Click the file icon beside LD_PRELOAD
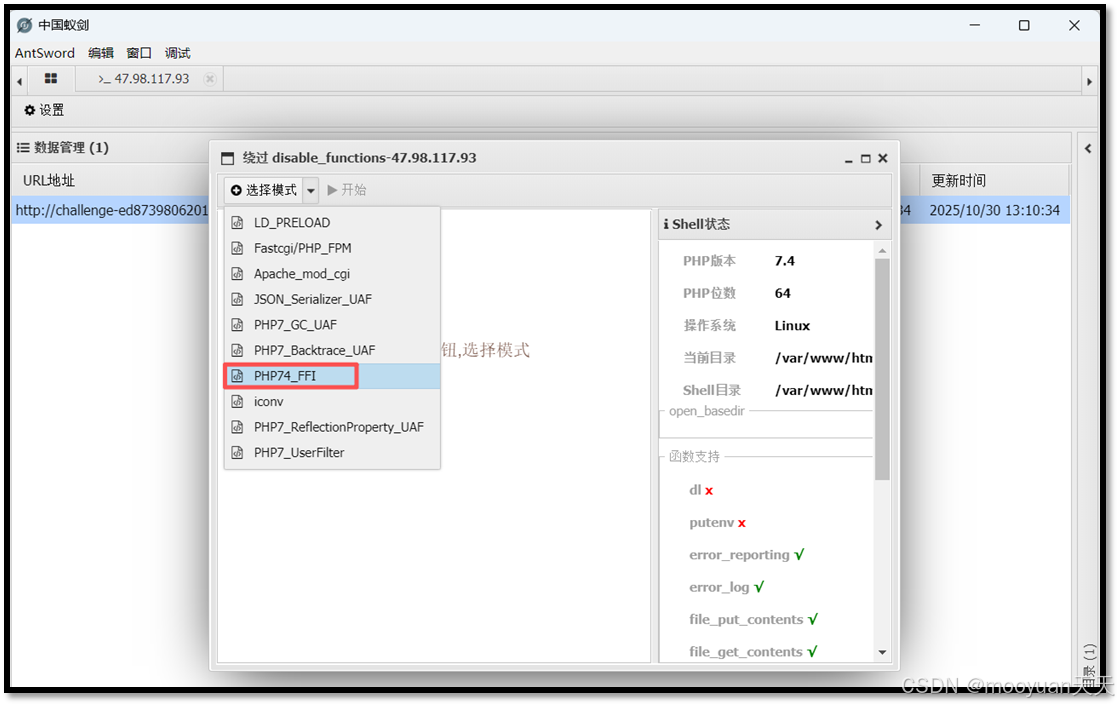Image resolution: width=1119 pixels, height=706 pixels. click(x=238, y=223)
